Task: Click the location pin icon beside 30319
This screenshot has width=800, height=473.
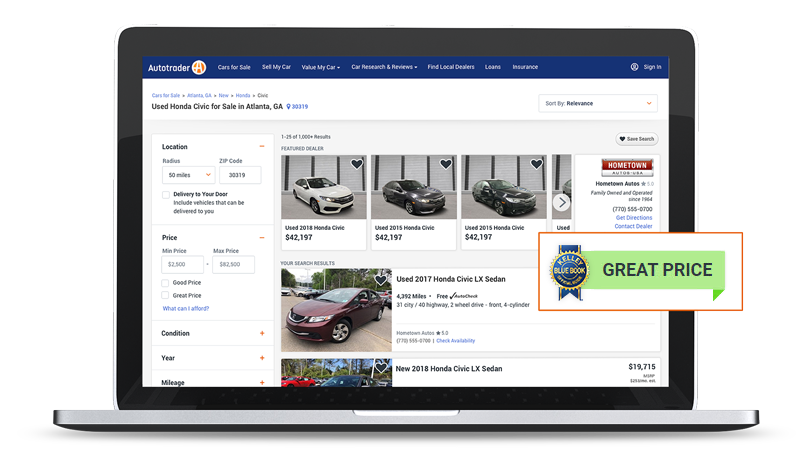Action: tap(288, 107)
